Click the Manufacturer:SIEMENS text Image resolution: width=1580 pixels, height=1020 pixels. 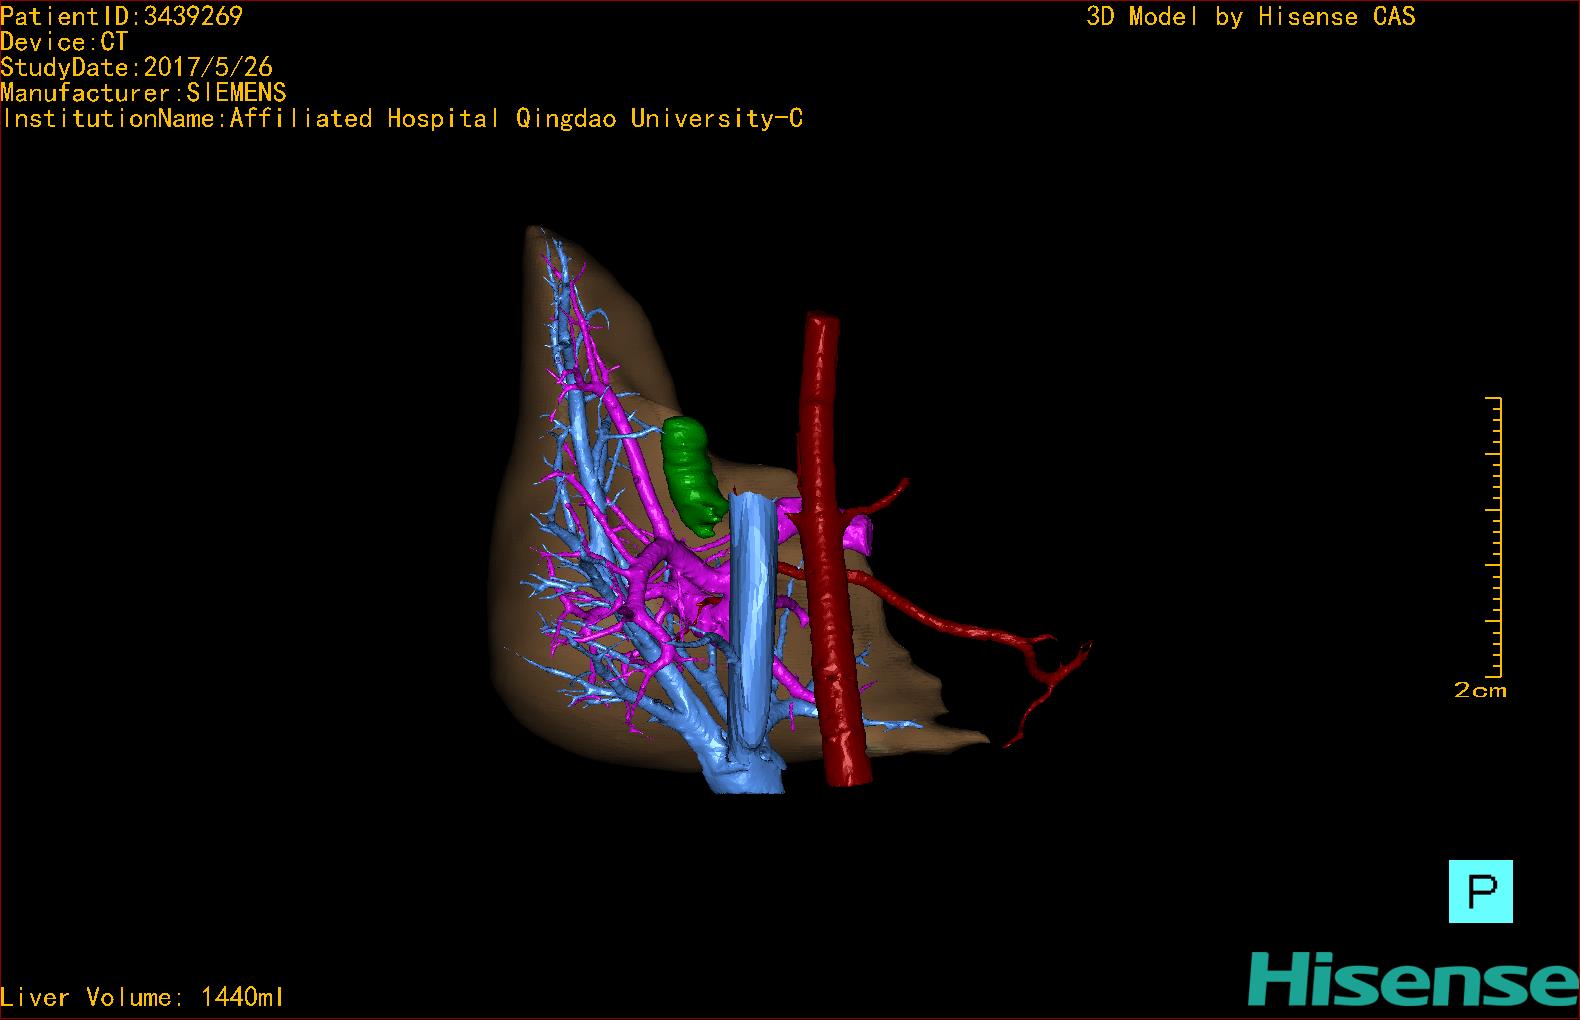[x=143, y=93]
